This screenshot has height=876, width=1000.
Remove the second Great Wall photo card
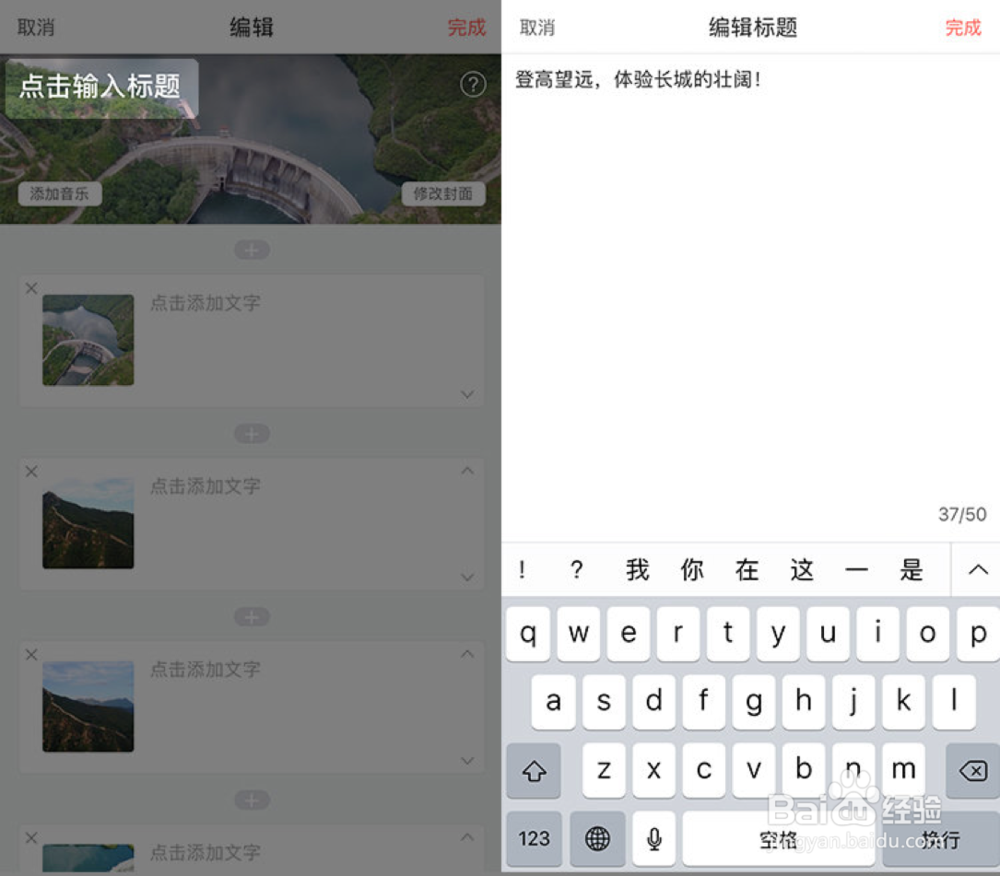click(31, 471)
